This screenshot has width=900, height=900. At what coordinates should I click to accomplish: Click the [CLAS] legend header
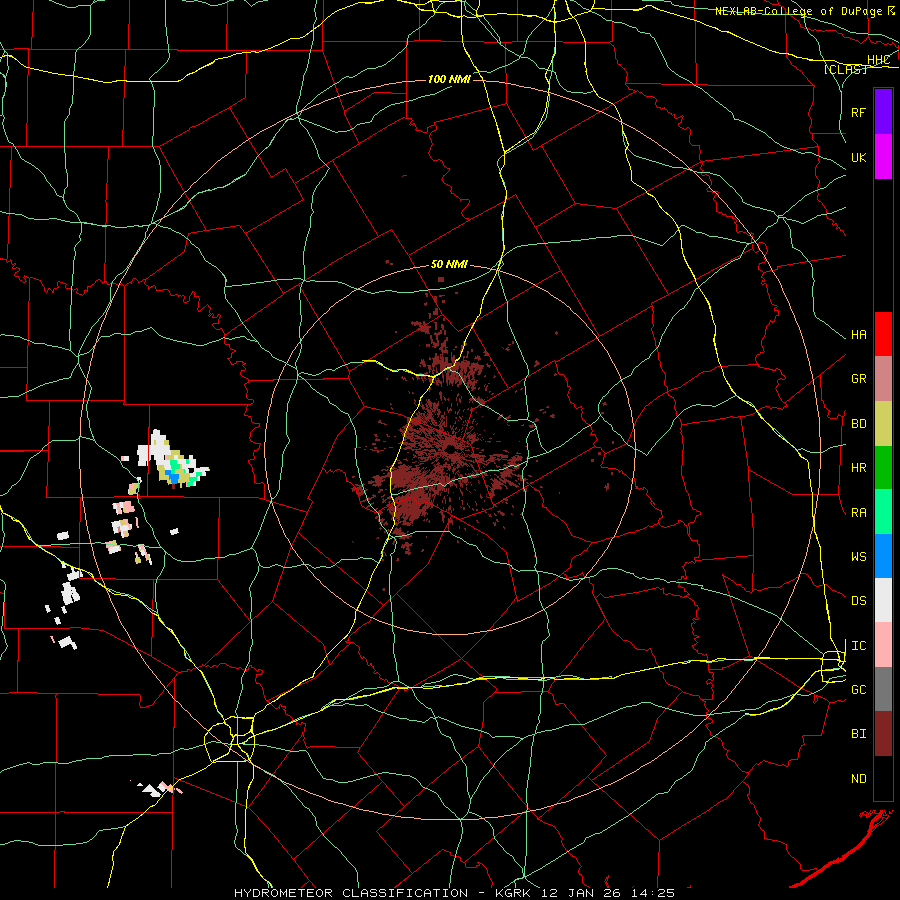845,69
